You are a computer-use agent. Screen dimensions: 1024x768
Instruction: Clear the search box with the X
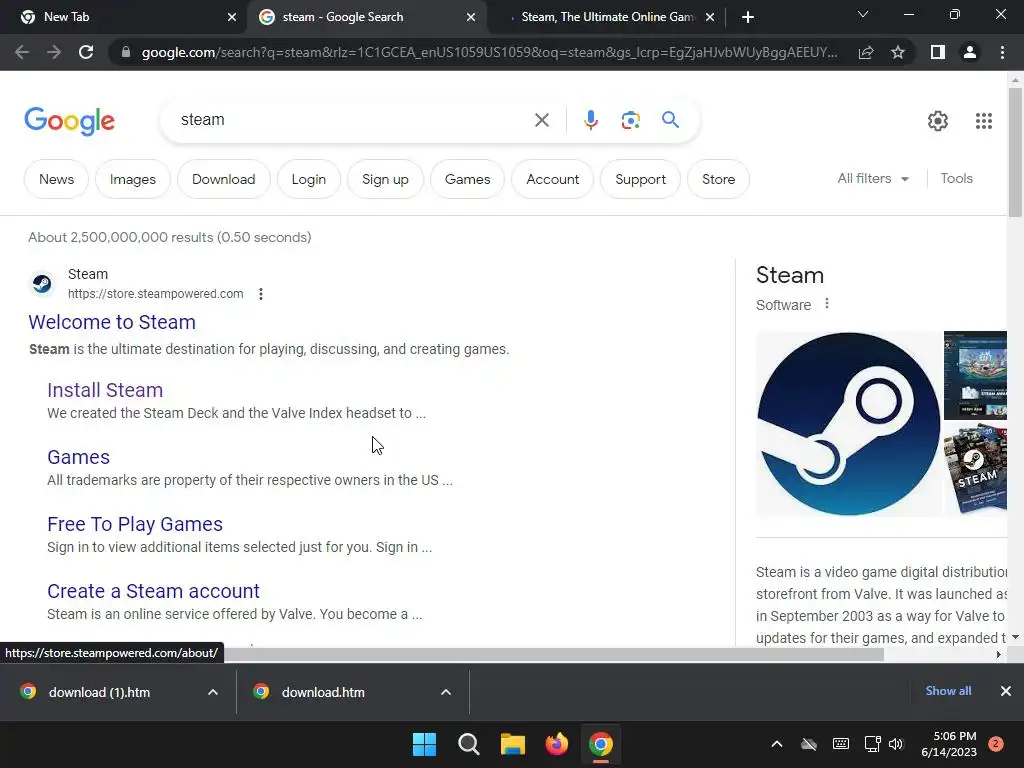coord(541,120)
